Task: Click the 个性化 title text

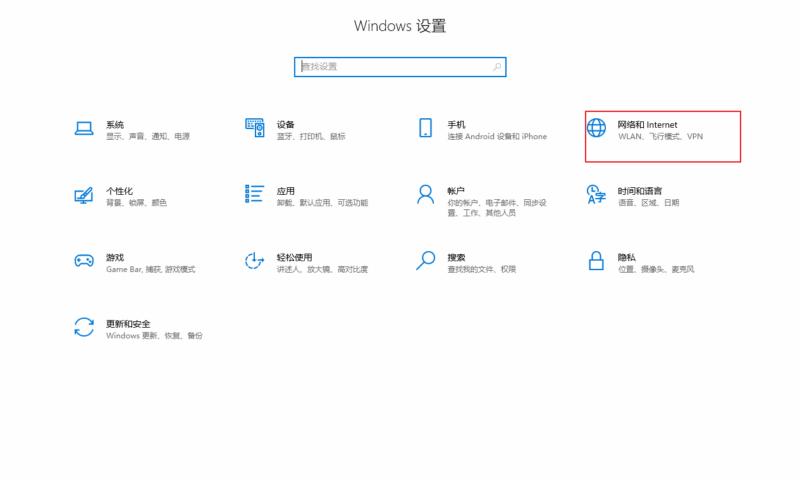Action: coord(119,190)
